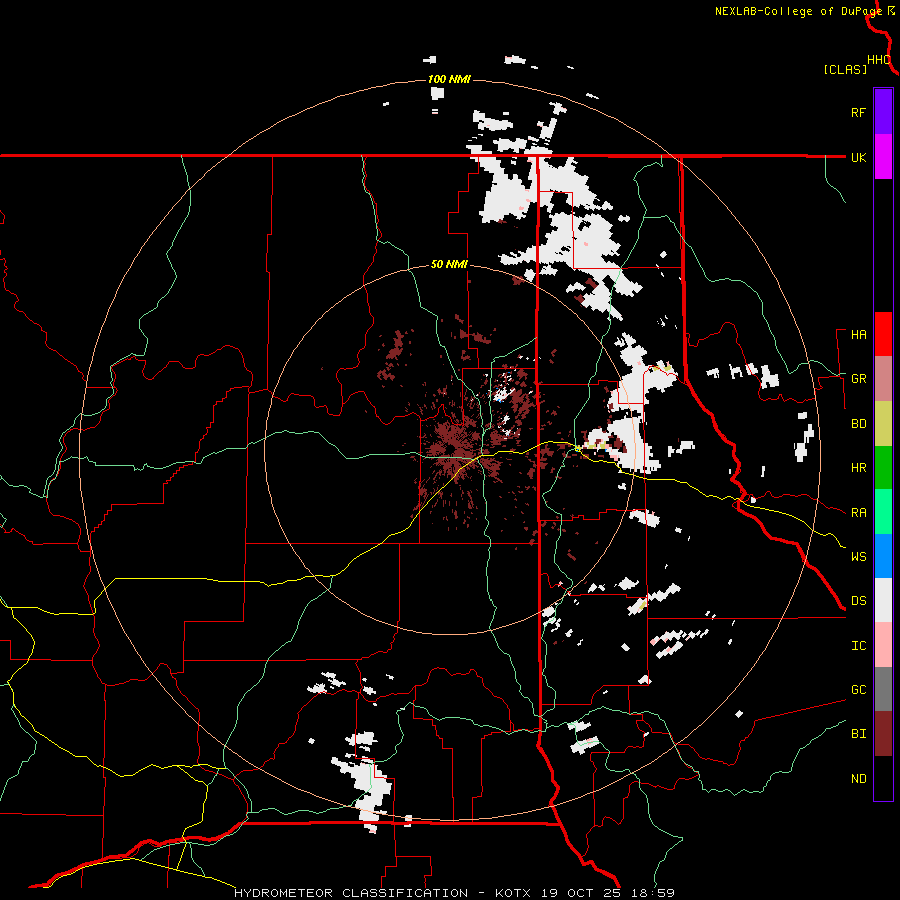Click the HR legend label
The height and width of the screenshot is (900, 900).
click(x=858, y=468)
